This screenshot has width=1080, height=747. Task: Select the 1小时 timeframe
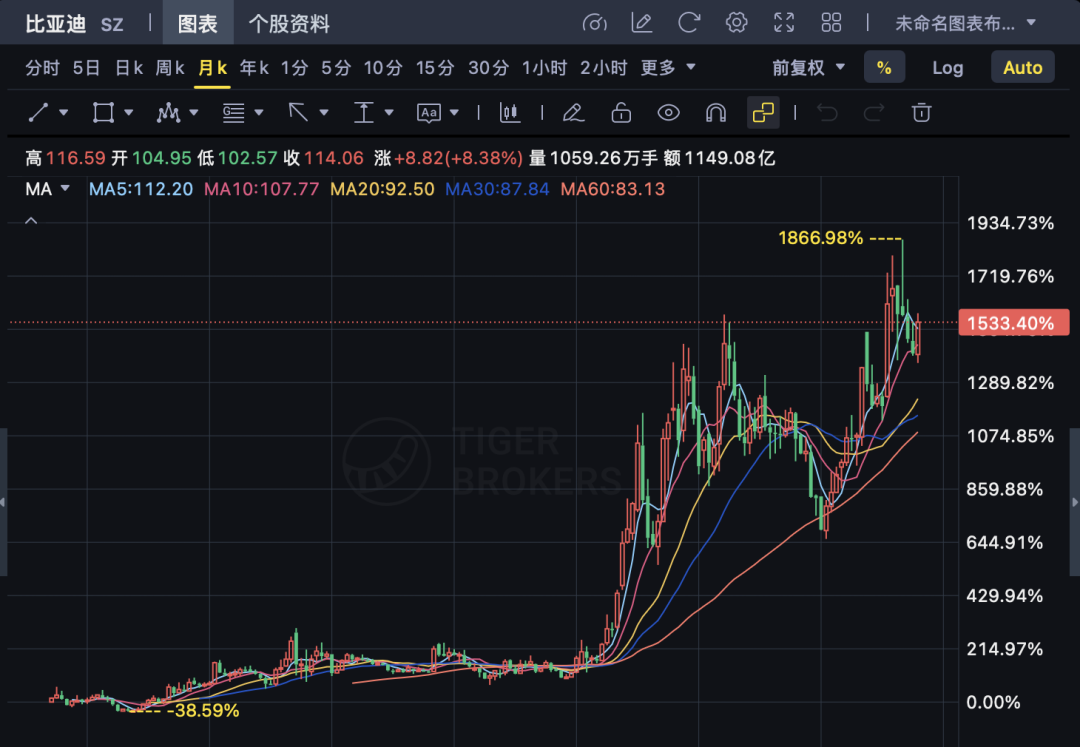click(x=544, y=67)
